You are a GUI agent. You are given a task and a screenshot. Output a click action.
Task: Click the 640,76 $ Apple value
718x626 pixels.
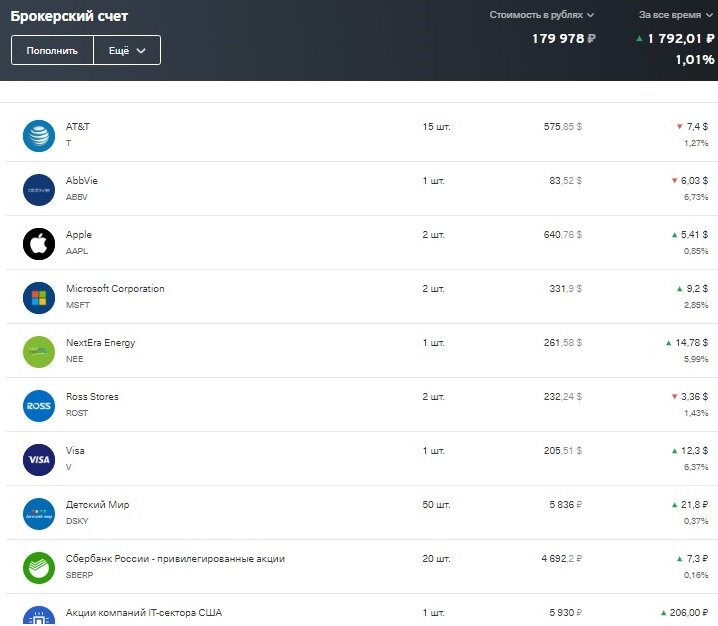pyautogui.click(x=563, y=235)
